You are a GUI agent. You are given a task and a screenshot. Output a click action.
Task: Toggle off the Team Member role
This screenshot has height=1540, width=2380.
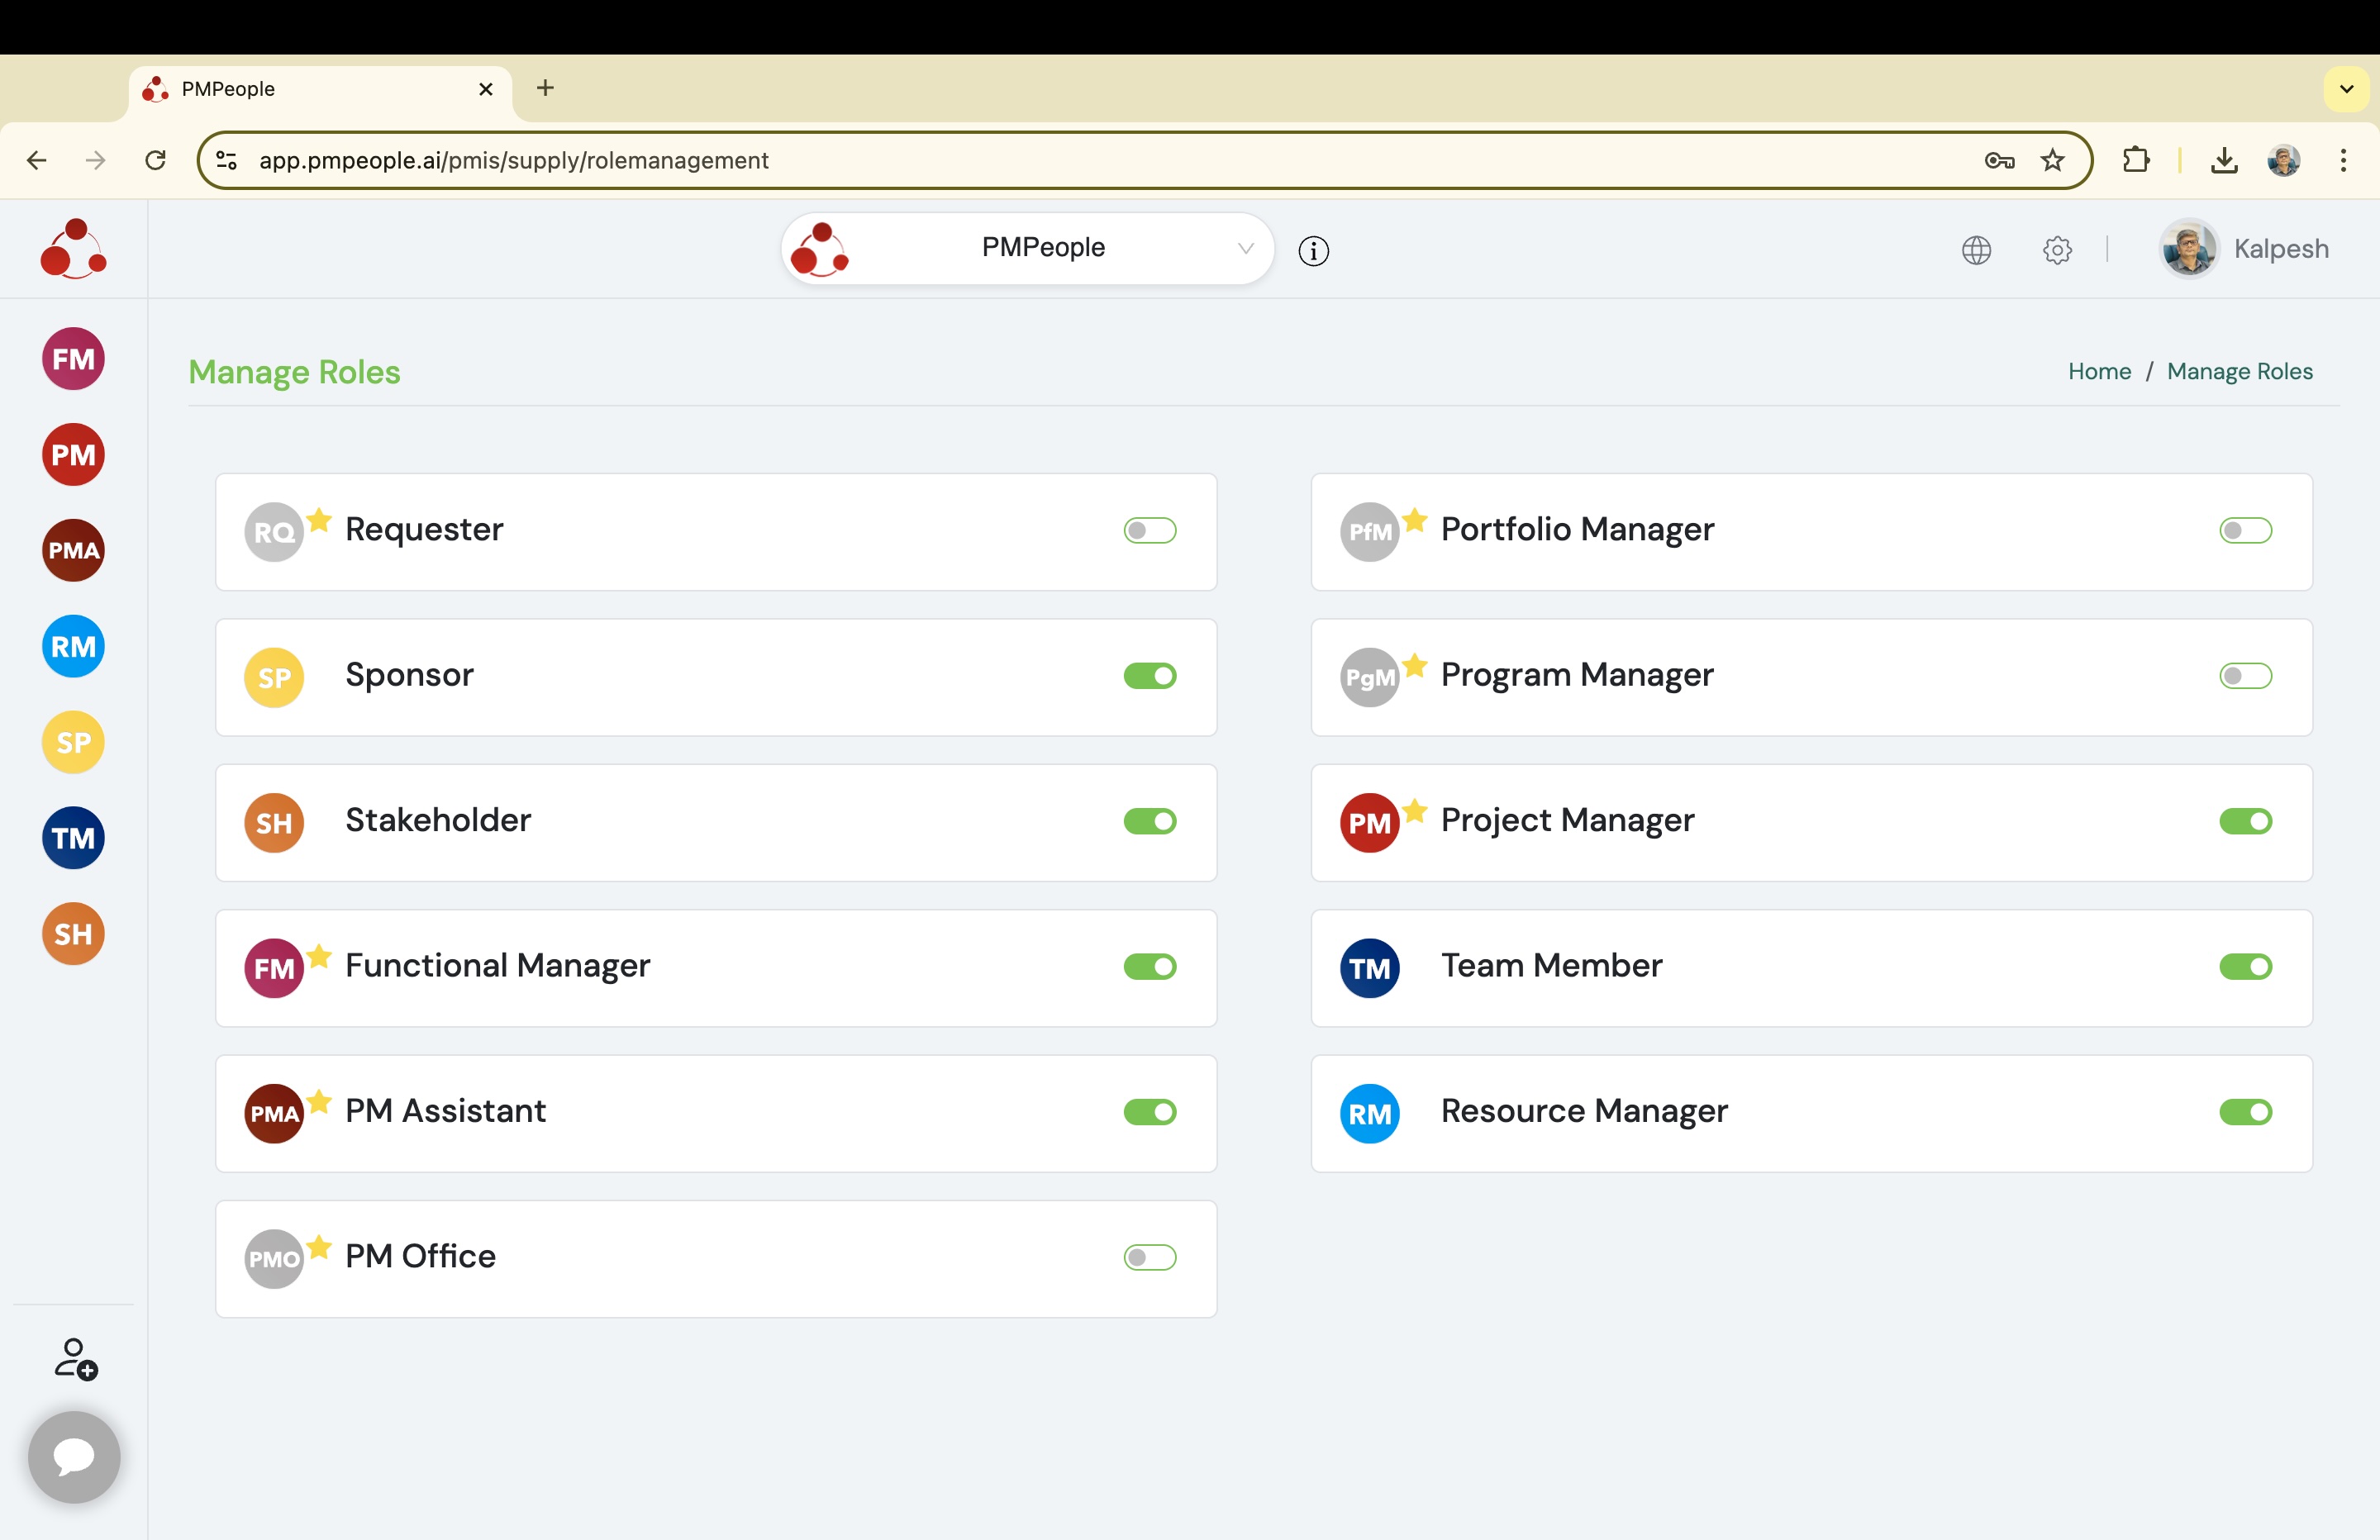tap(2245, 966)
